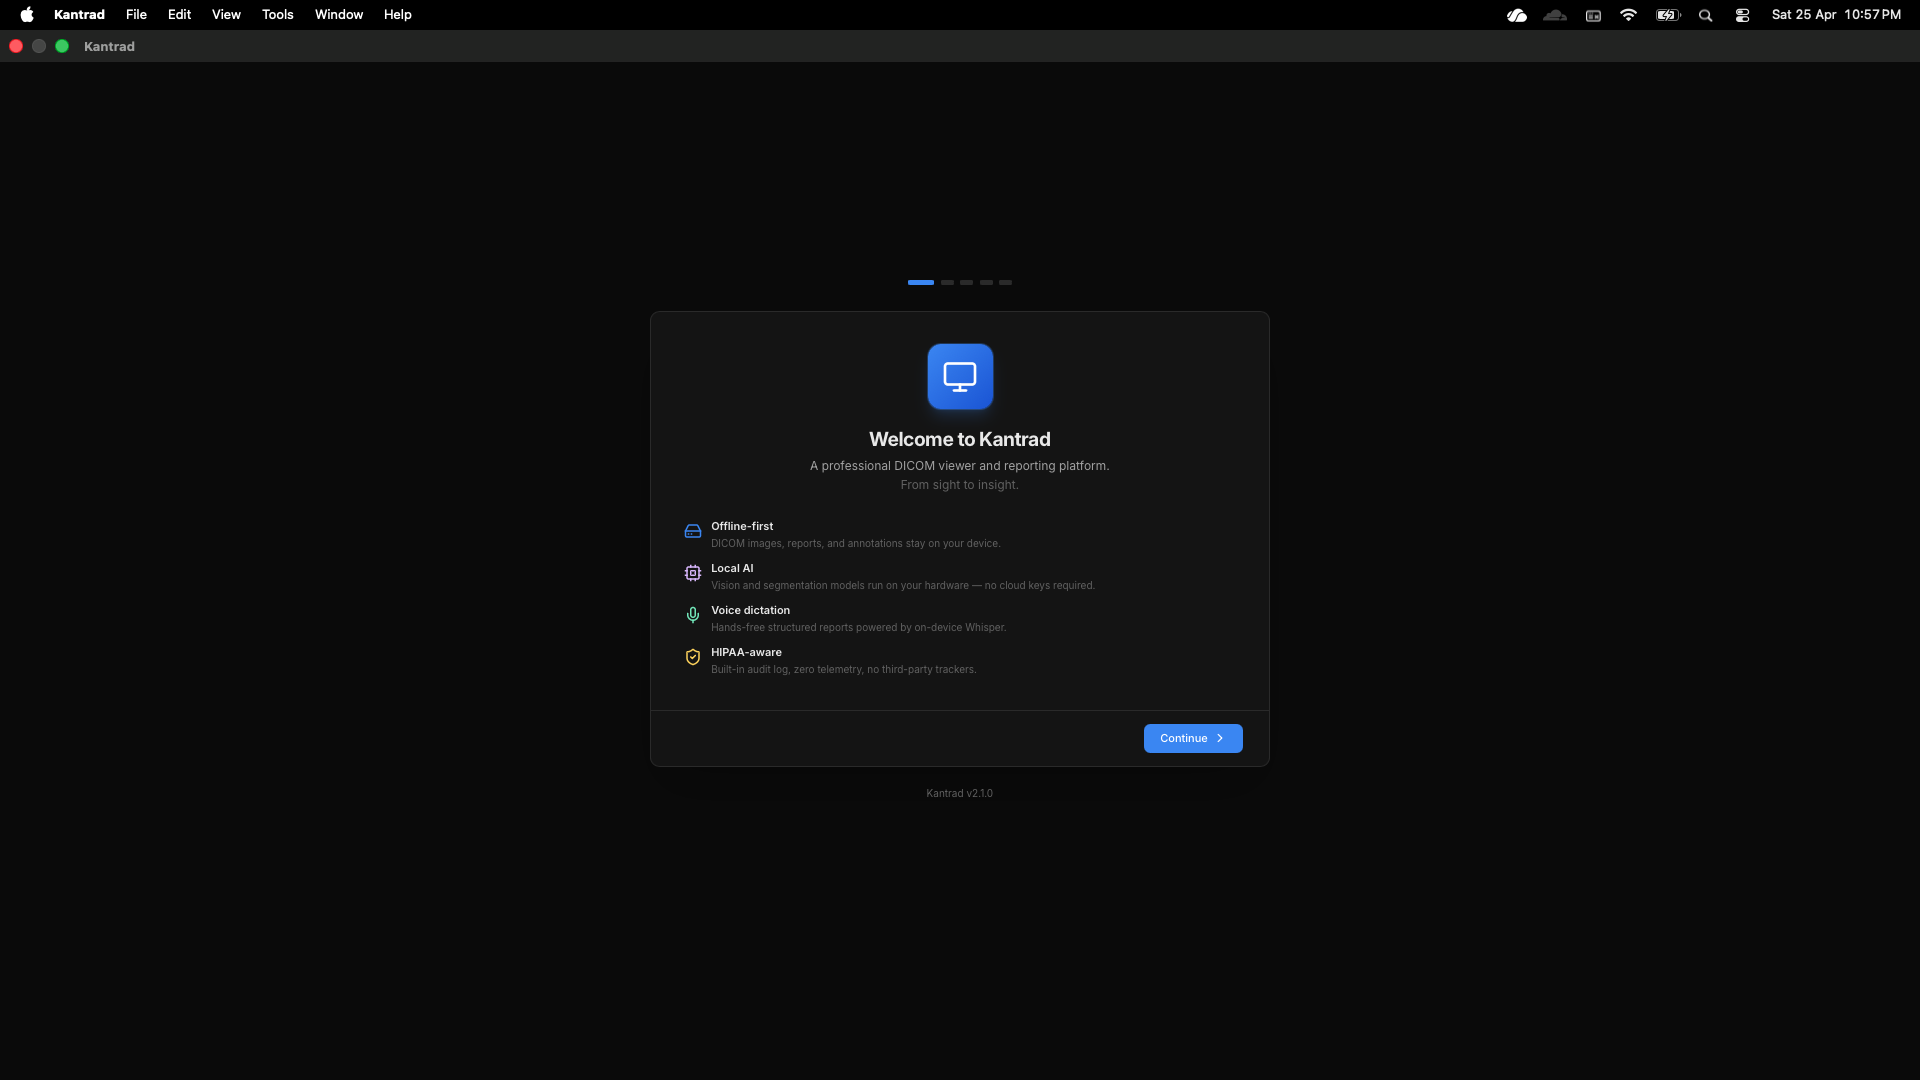The image size is (1920, 1080).
Task: Click the green full-screen window button
Action: 62,46
